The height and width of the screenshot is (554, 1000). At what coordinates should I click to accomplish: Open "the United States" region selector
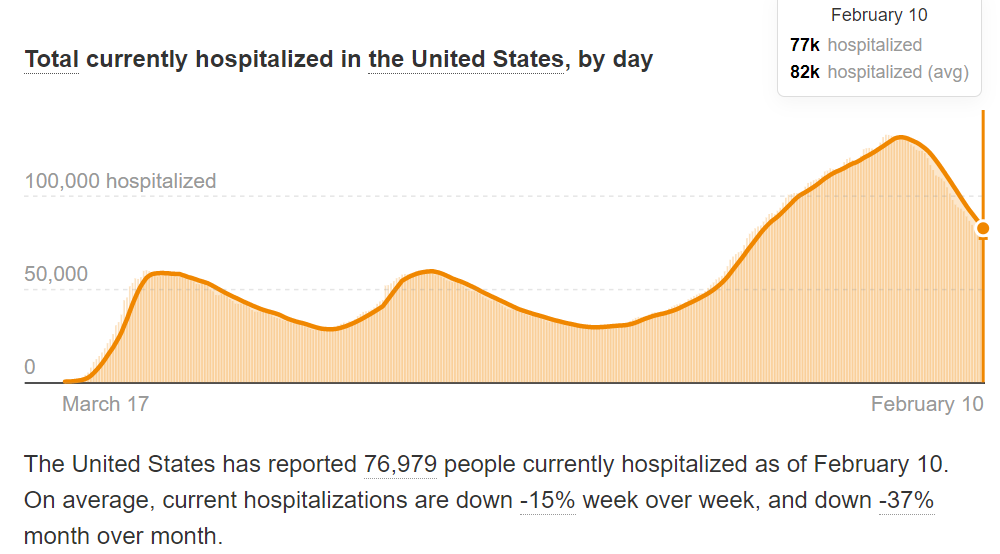[465, 60]
